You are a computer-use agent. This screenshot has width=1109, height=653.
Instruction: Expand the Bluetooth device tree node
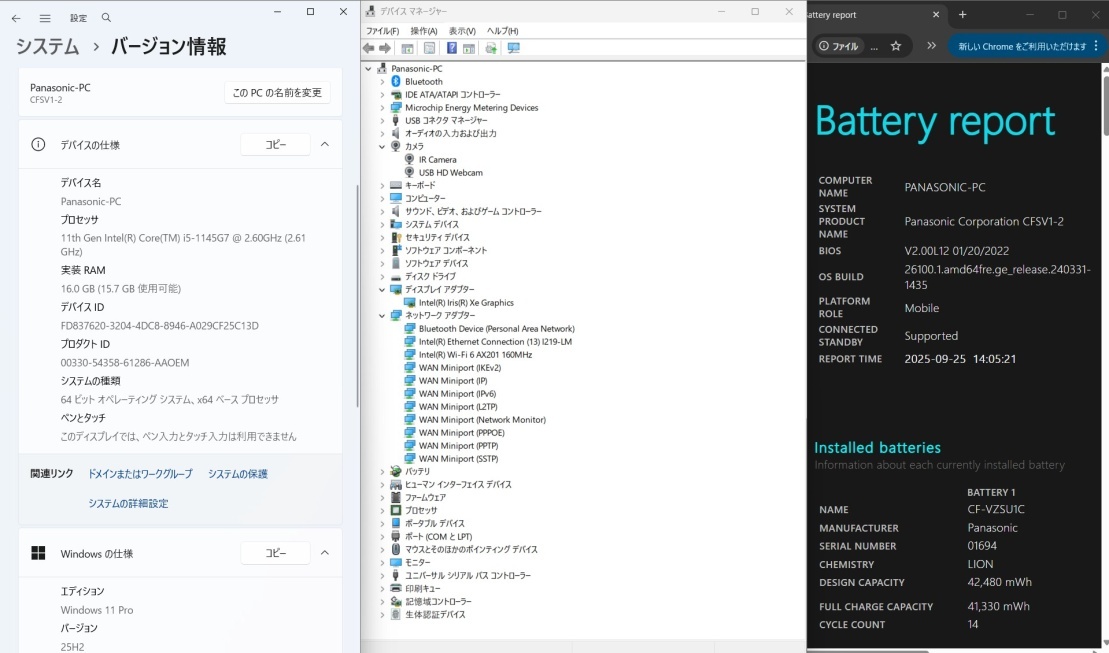click(x=382, y=82)
